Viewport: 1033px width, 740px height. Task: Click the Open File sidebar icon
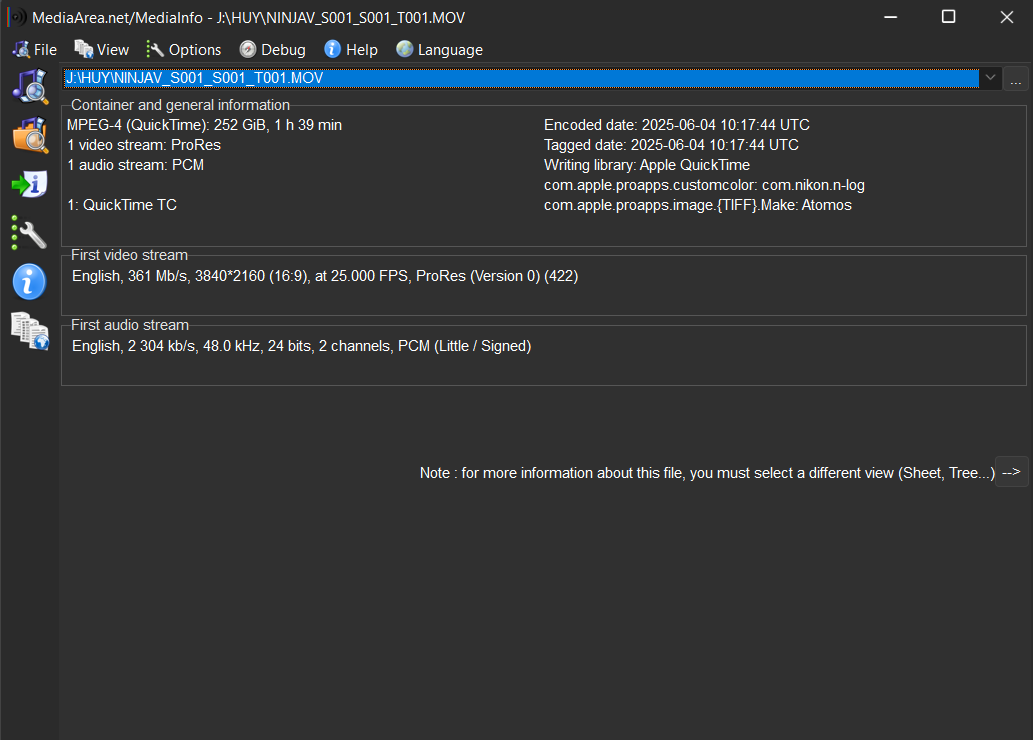(x=30, y=87)
